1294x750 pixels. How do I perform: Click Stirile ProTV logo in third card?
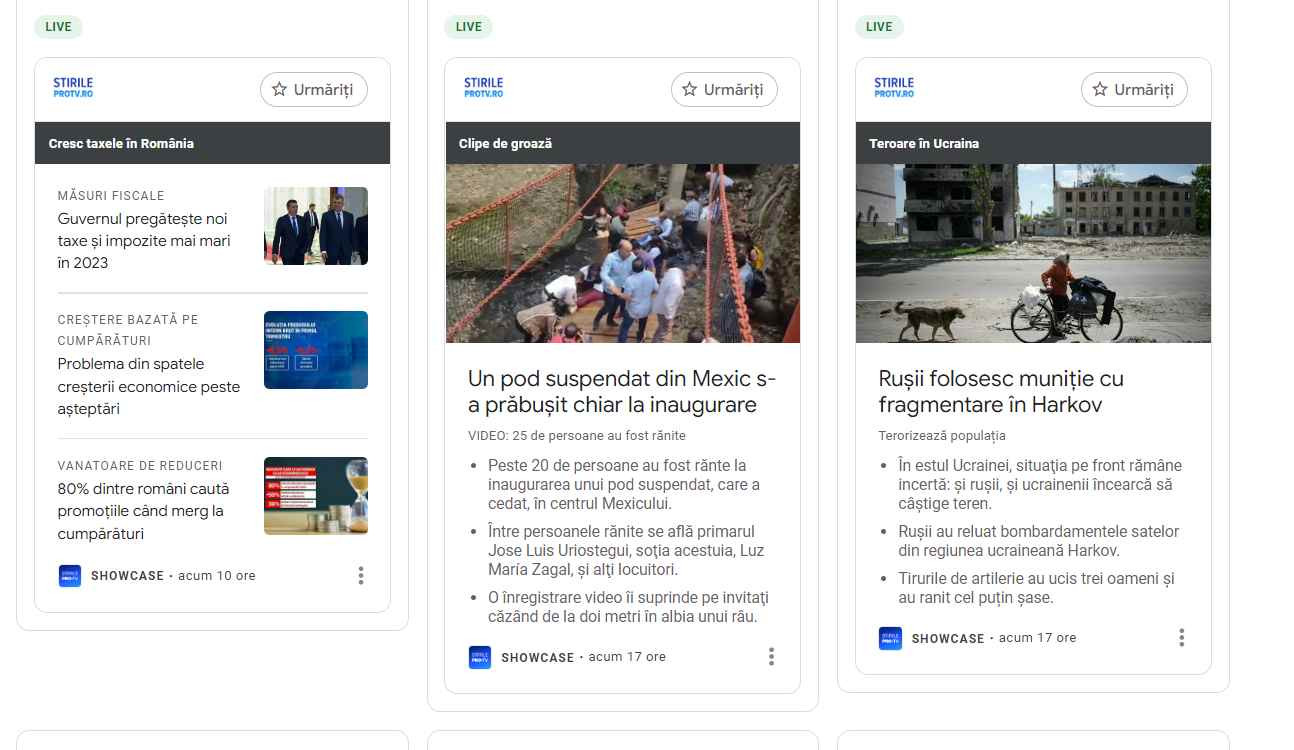[894, 88]
